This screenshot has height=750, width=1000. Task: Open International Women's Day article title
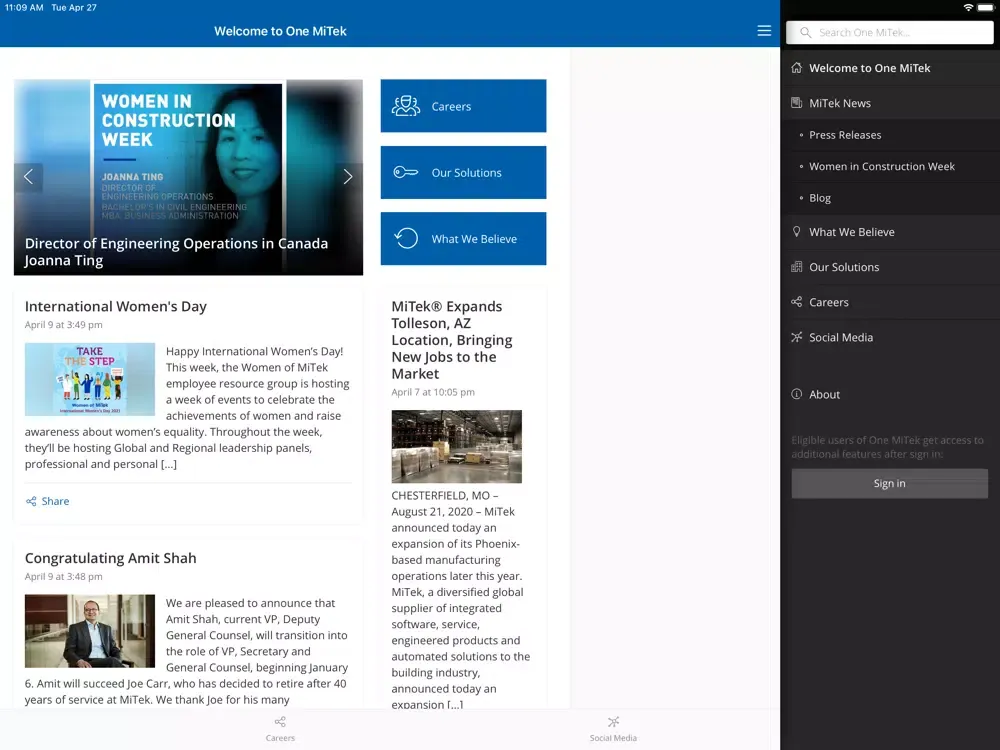(115, 307)
